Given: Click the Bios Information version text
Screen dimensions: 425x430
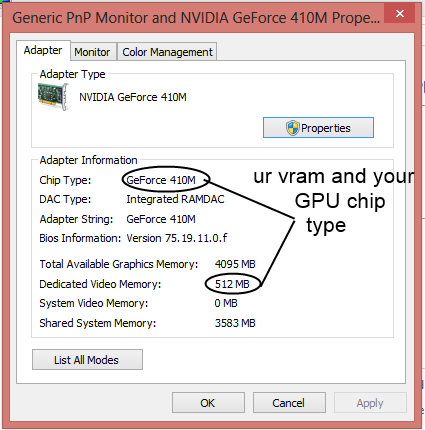Looking at the screenshot, I should pyautogui.click(x=177, y=238).
